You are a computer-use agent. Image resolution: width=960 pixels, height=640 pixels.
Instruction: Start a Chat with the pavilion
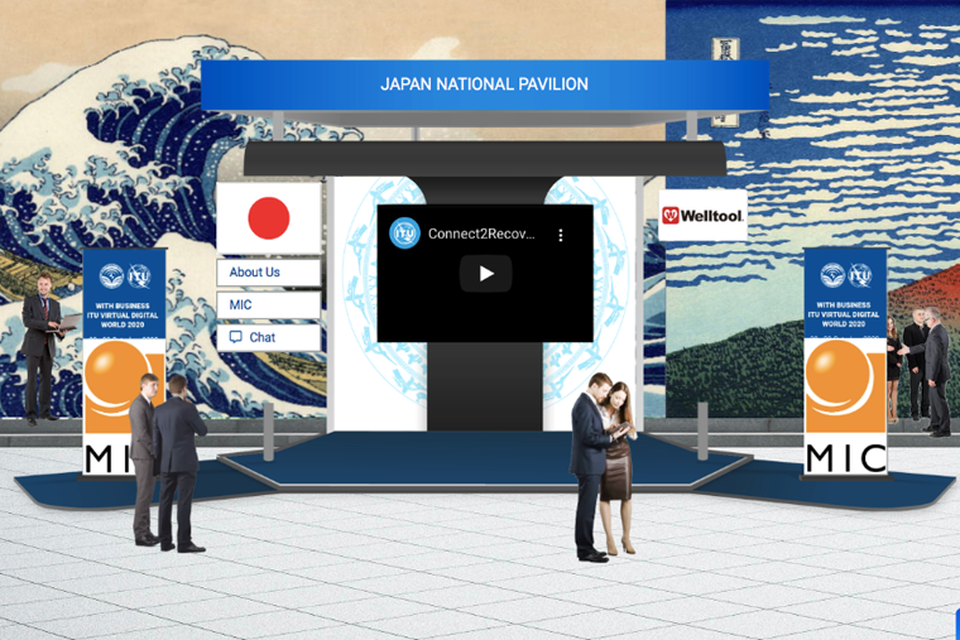coord(268,337)
